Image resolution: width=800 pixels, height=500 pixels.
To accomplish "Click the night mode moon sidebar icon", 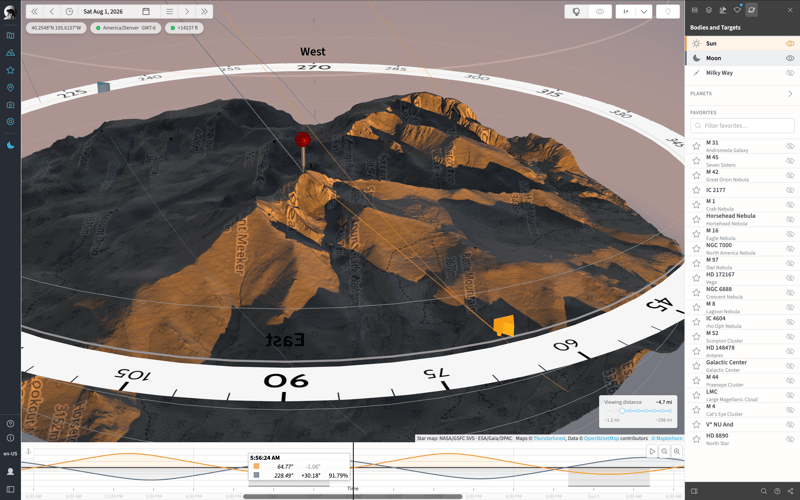I will tap(10, 145).
